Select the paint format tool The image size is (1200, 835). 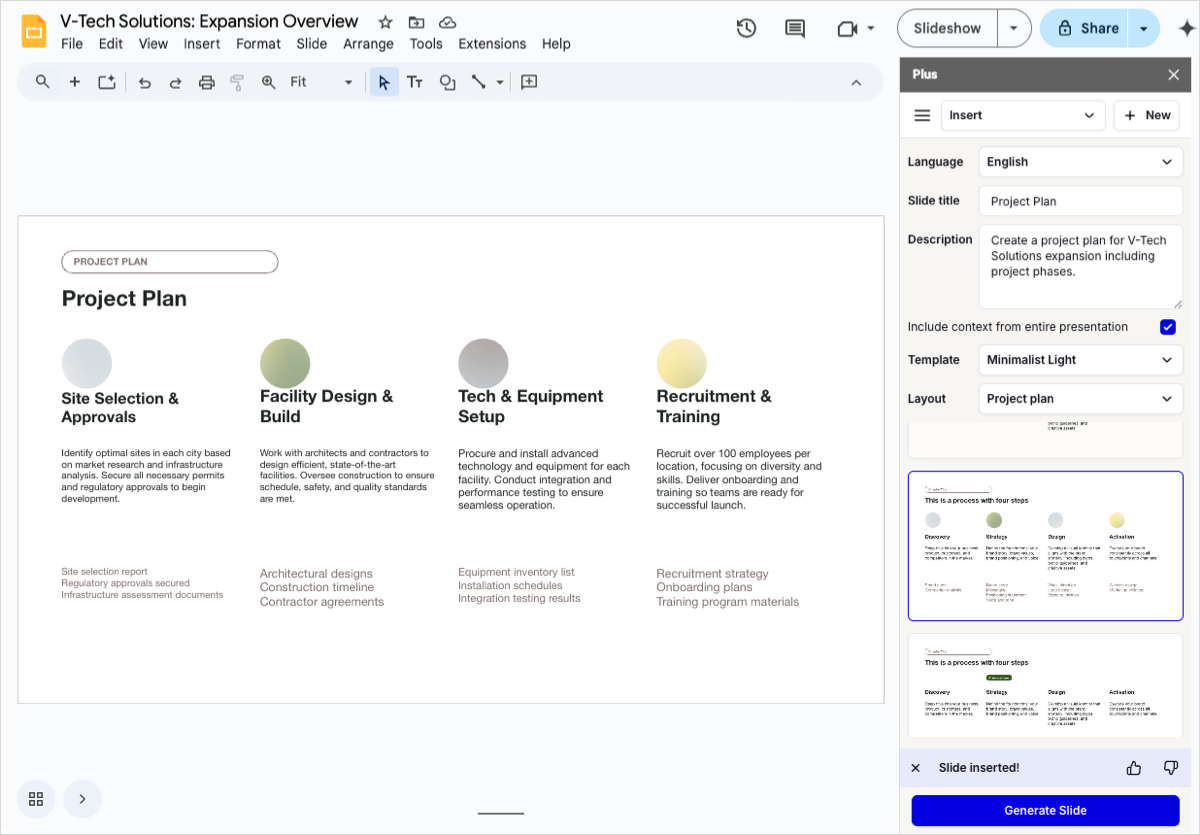[237, 83]
